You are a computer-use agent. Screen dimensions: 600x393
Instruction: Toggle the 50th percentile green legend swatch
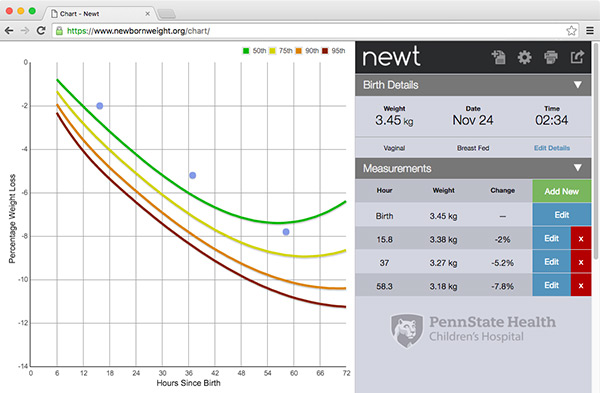(246, 51)
